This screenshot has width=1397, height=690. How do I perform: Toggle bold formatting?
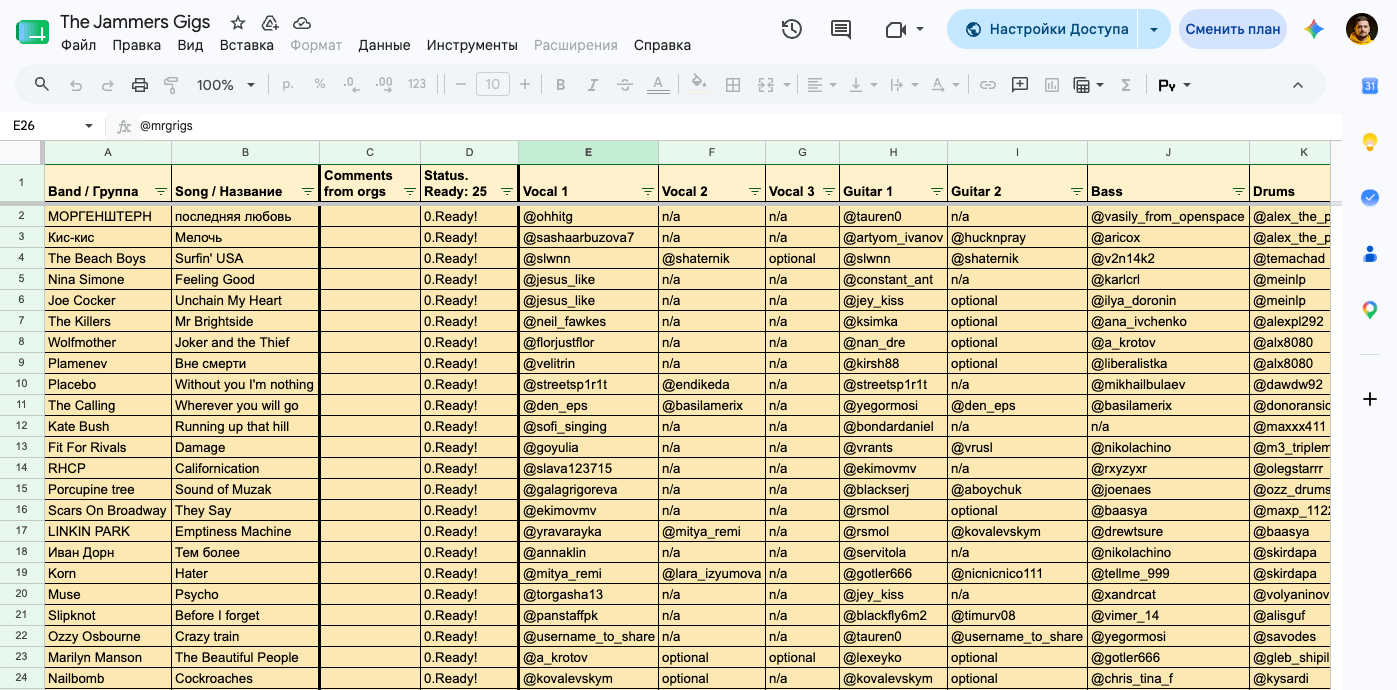pos(561,85)
